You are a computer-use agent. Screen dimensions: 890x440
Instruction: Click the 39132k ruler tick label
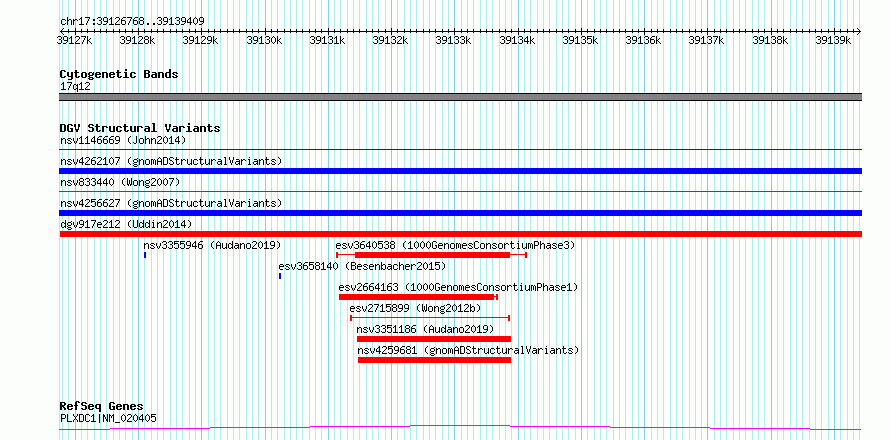coord(391,40)
